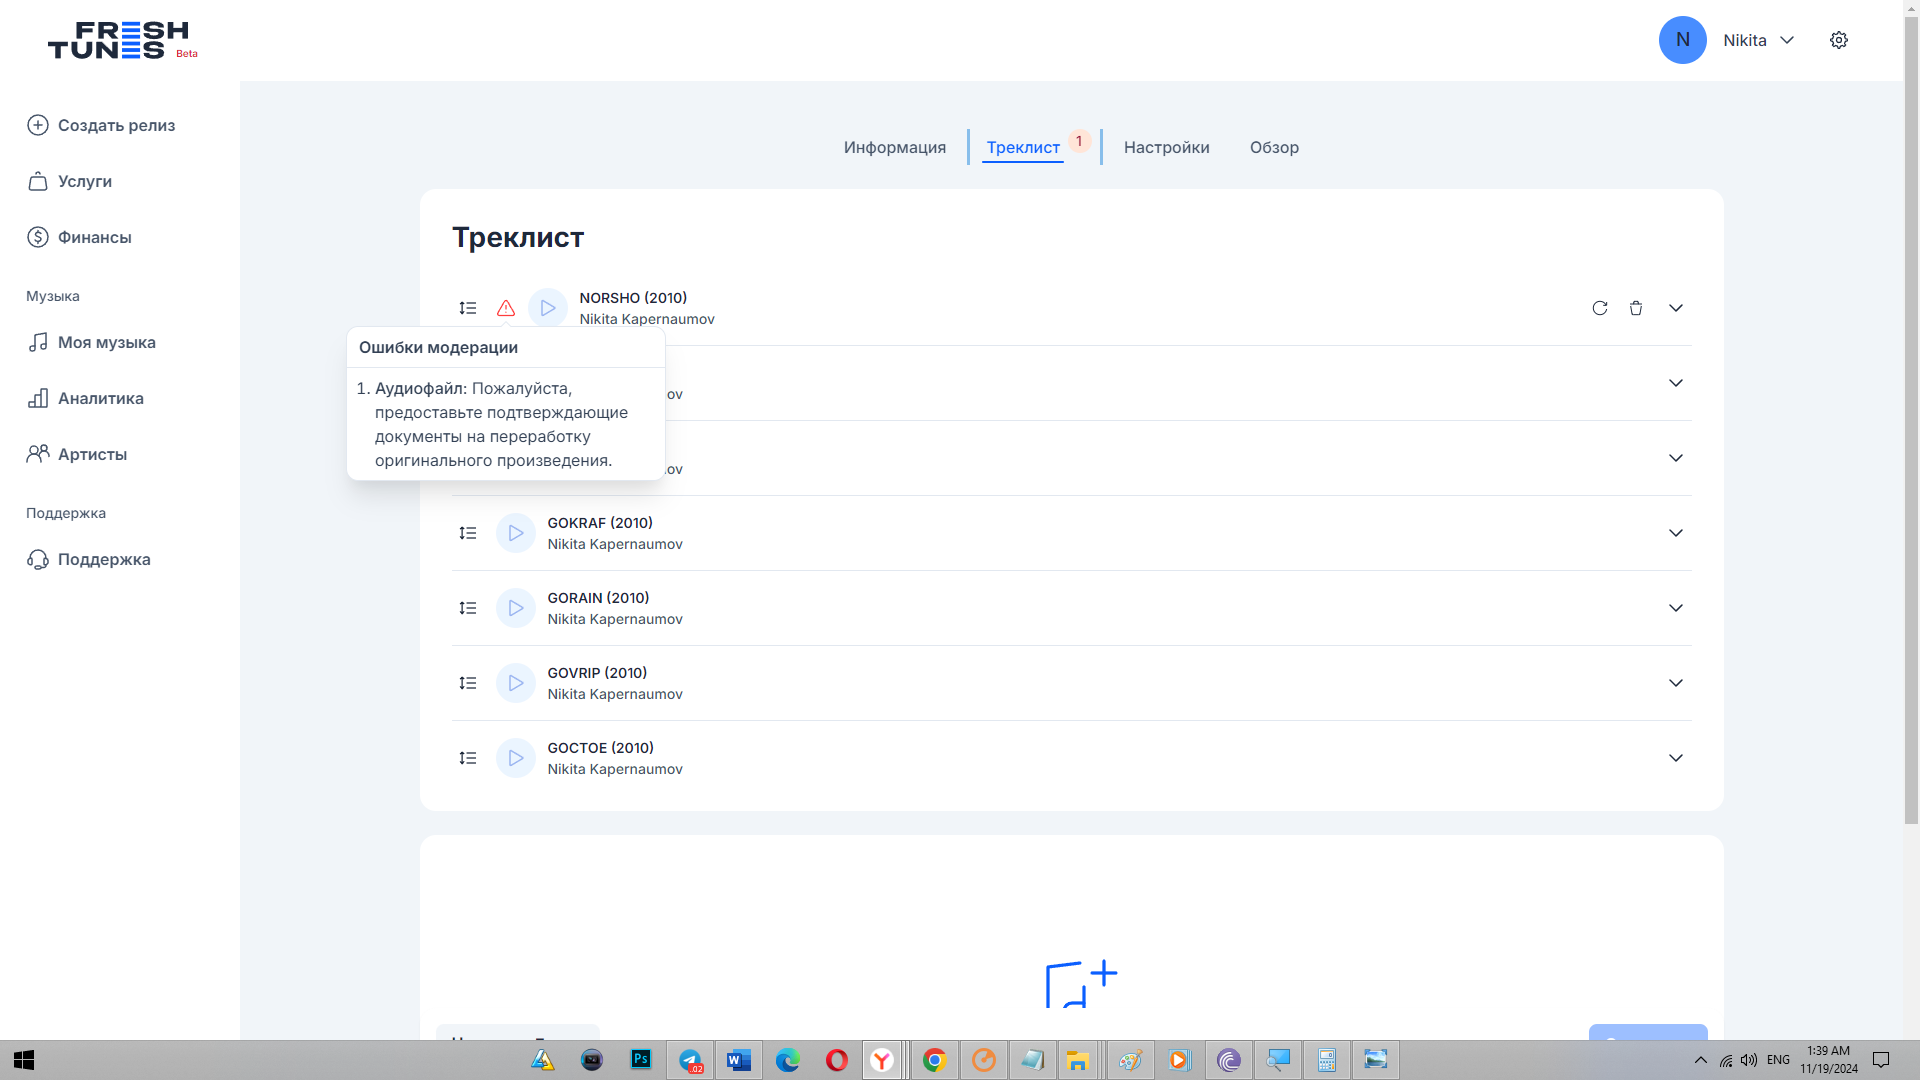Switch to the Настройки tab
This screenshot has height=1080, width=1920.
coord(1166,147)
